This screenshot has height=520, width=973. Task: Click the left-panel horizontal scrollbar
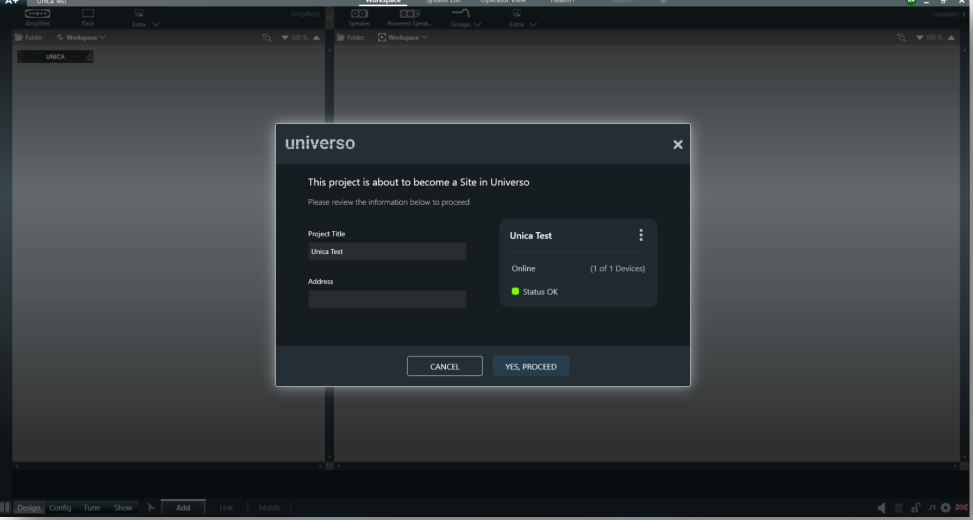168,465
